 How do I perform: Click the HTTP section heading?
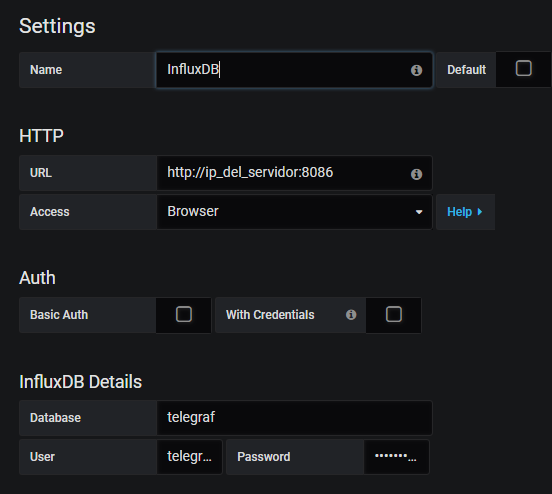click(x=41, y=136)
